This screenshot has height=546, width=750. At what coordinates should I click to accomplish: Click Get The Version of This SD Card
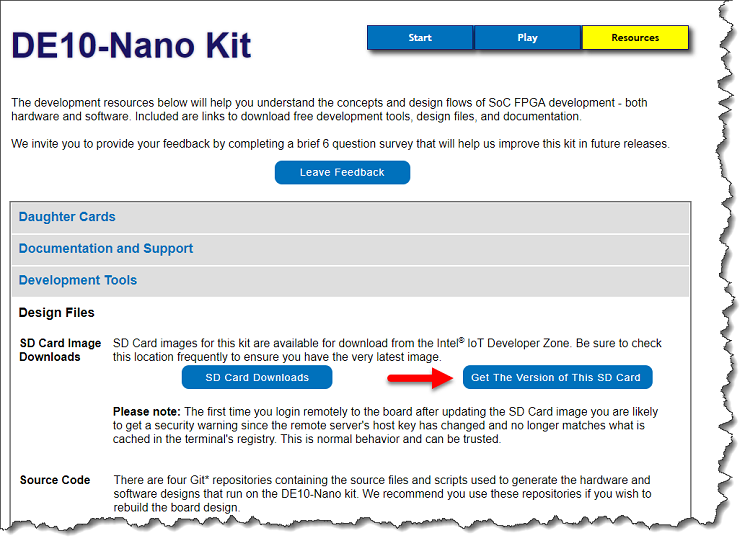pos(555,378)
